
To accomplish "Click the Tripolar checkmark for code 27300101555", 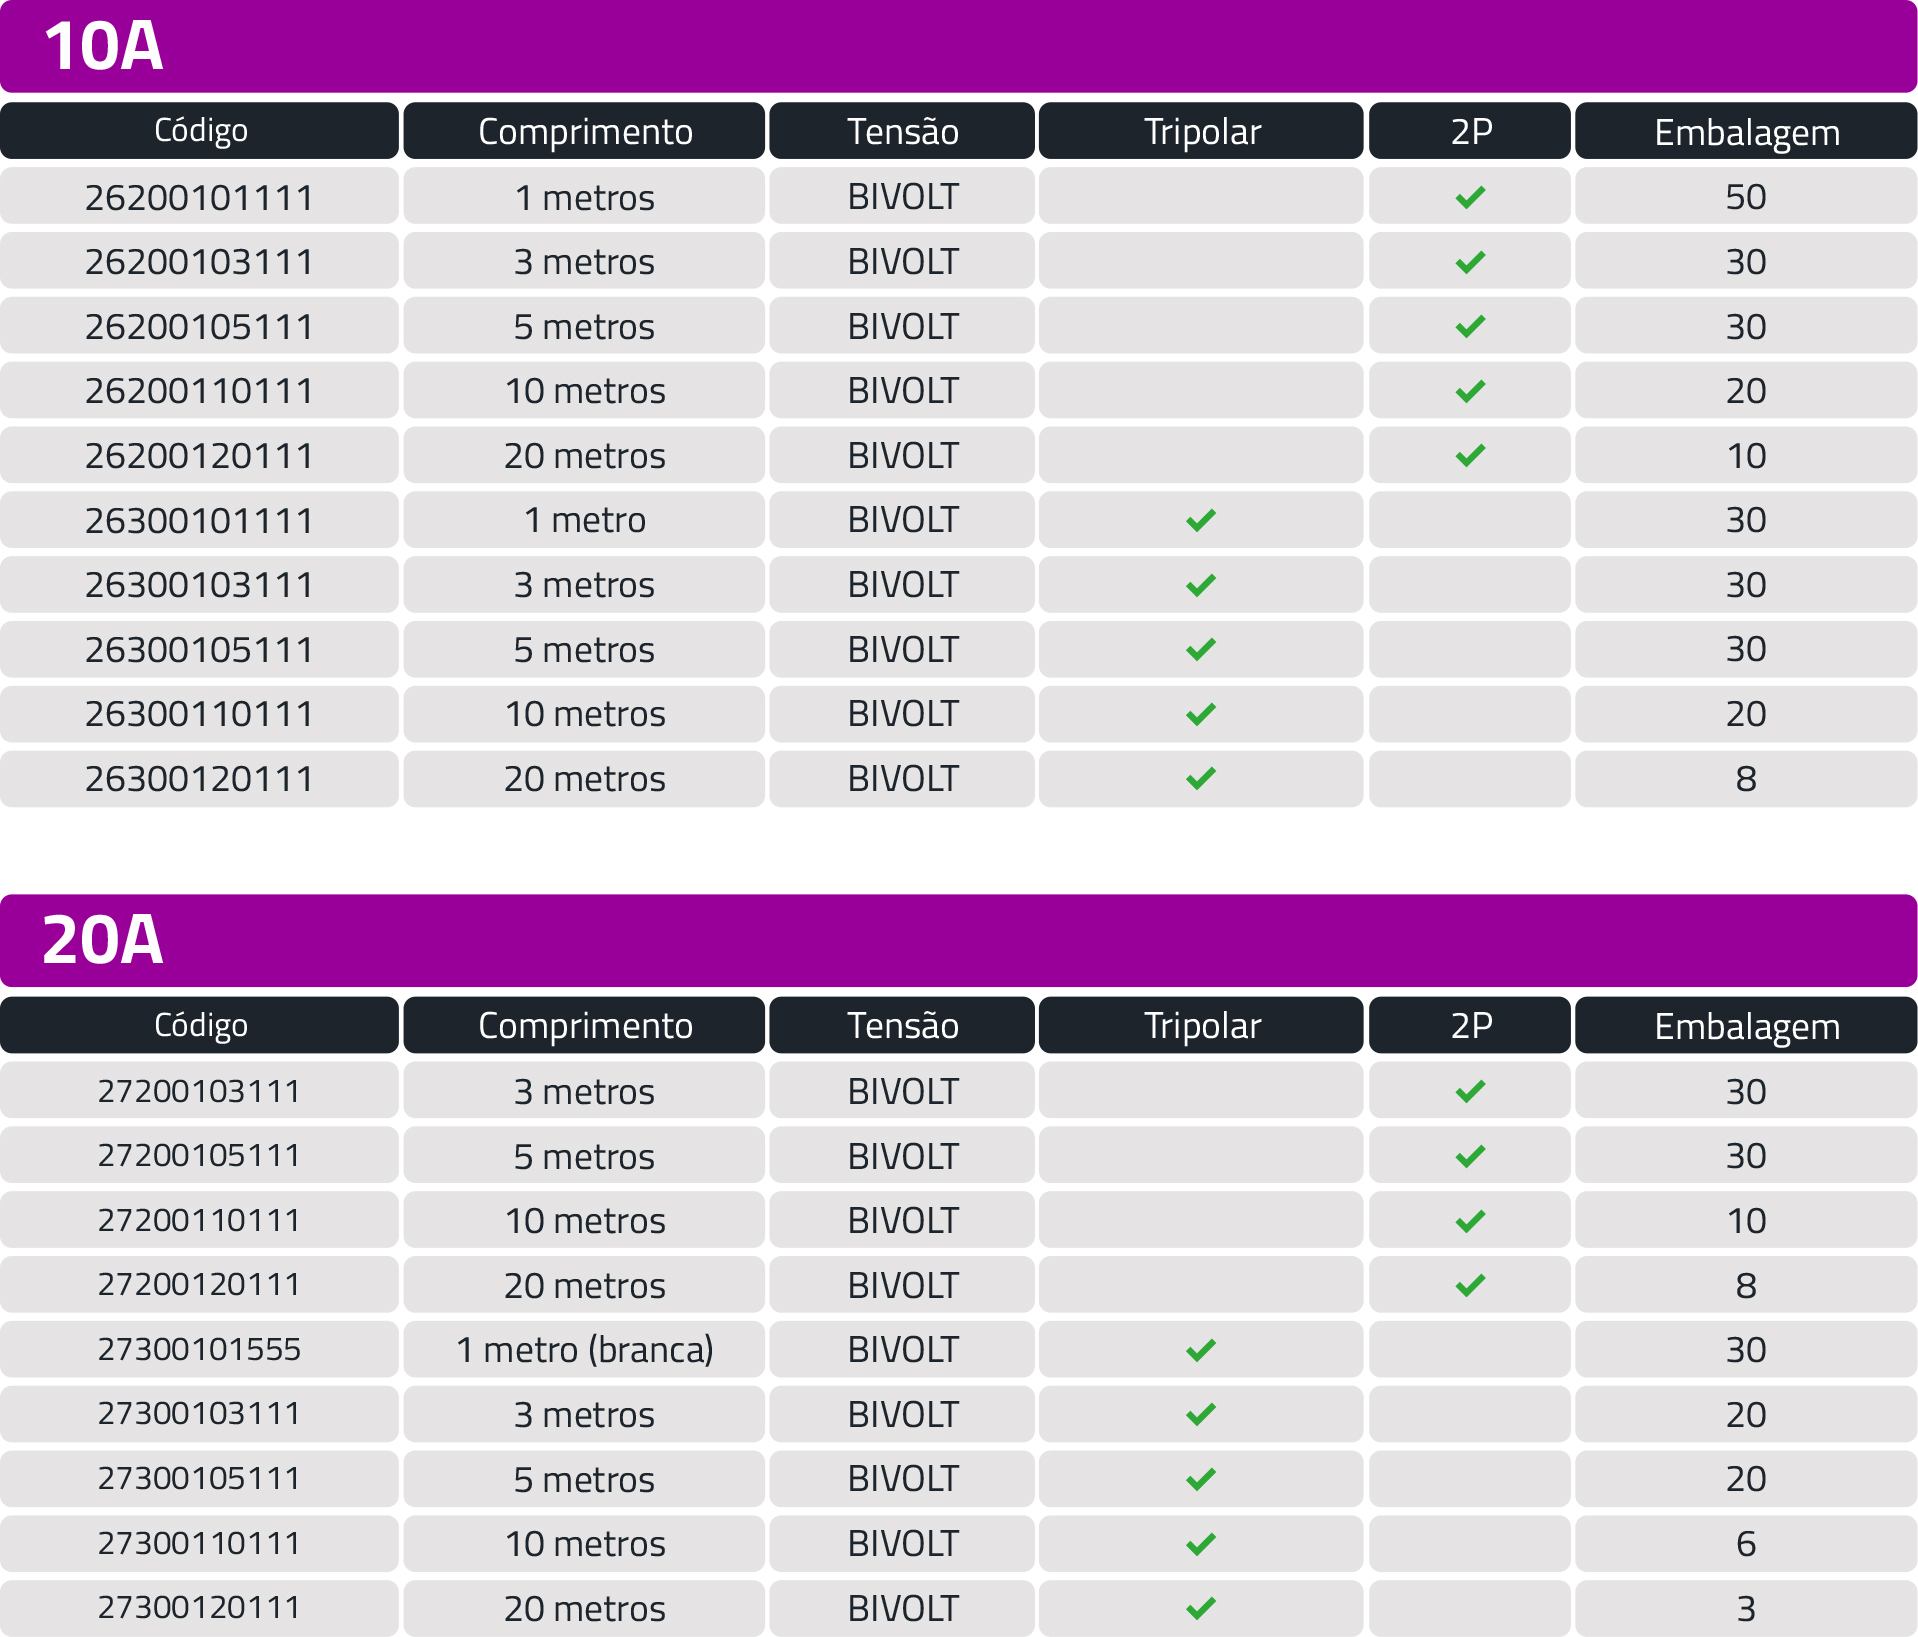I will (1200, 1350).
